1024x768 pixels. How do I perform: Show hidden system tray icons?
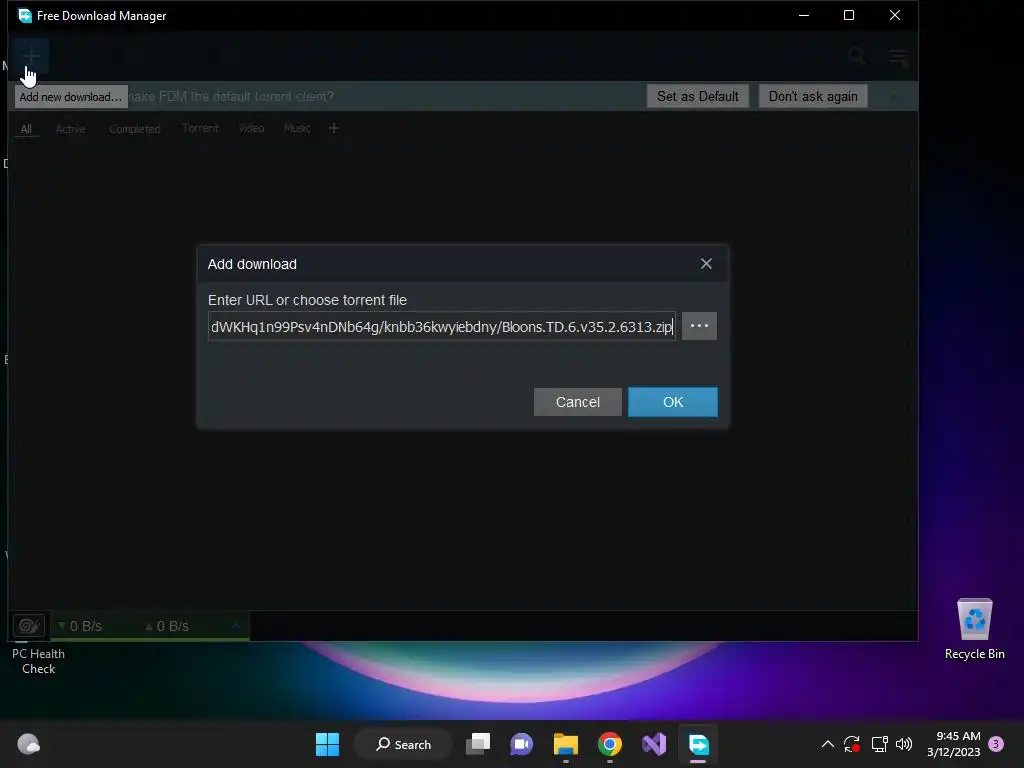(x=827, y=744)
